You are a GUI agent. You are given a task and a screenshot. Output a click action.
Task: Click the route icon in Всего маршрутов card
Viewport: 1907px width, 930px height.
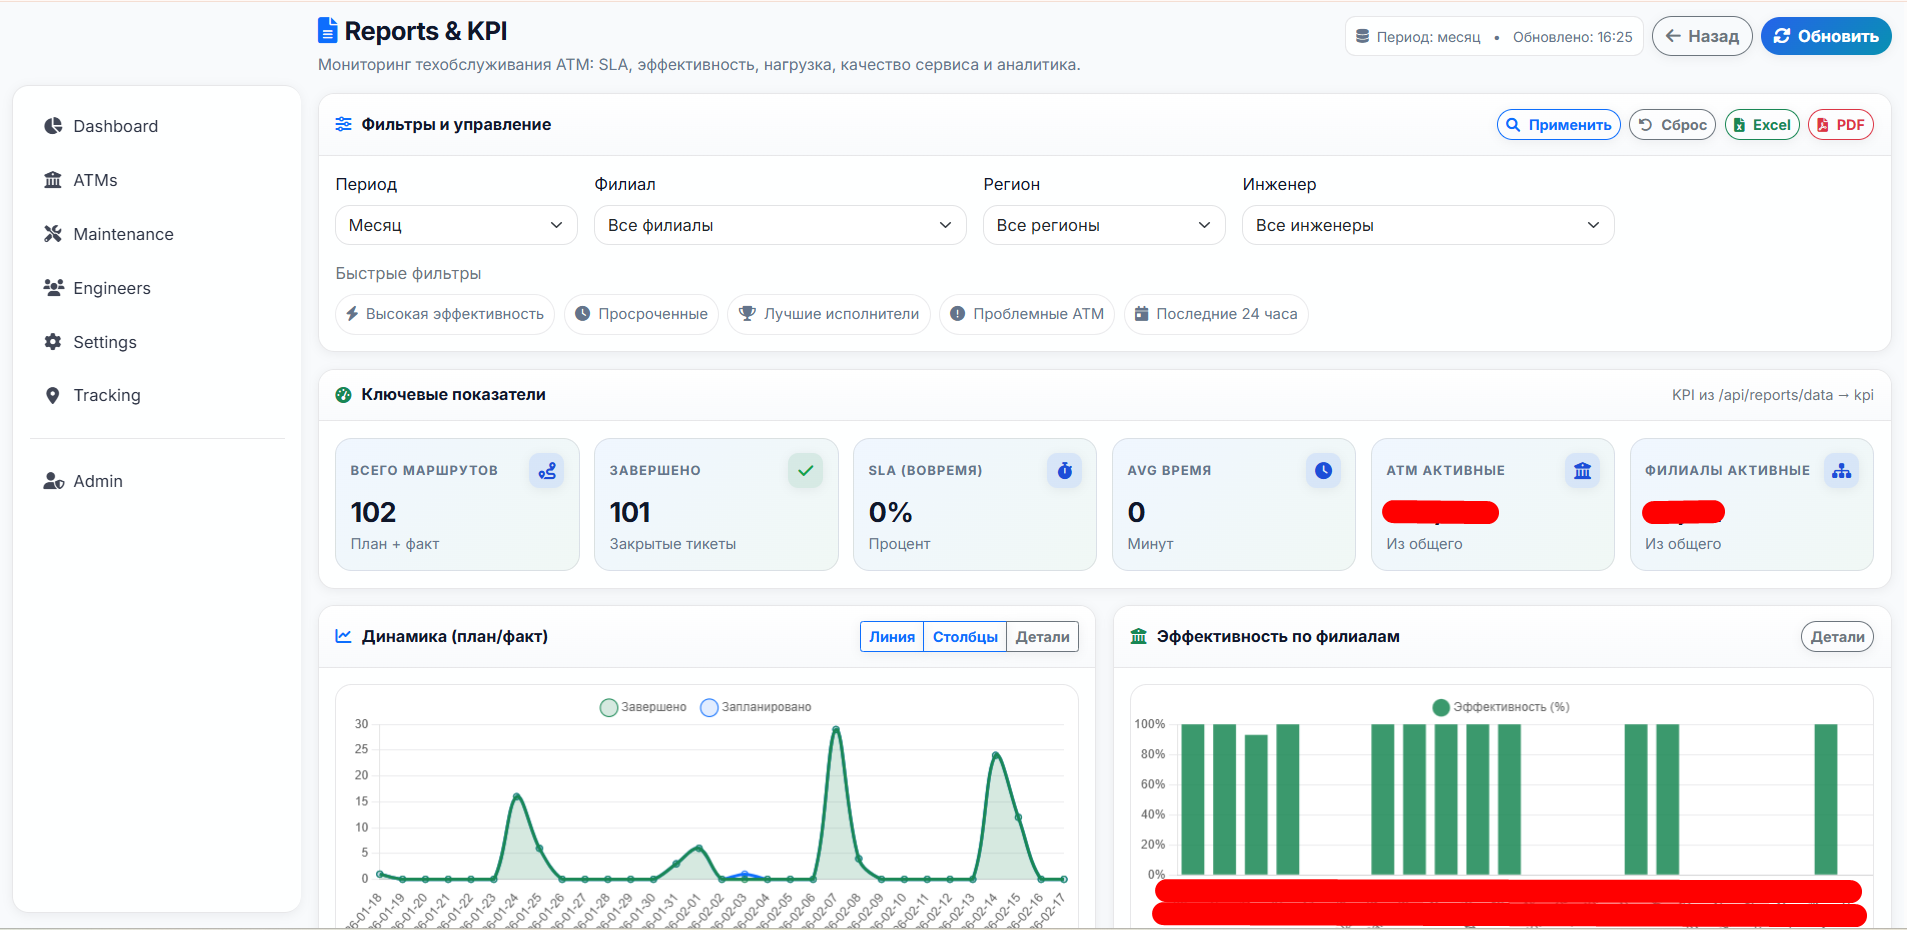coord(546,471)
